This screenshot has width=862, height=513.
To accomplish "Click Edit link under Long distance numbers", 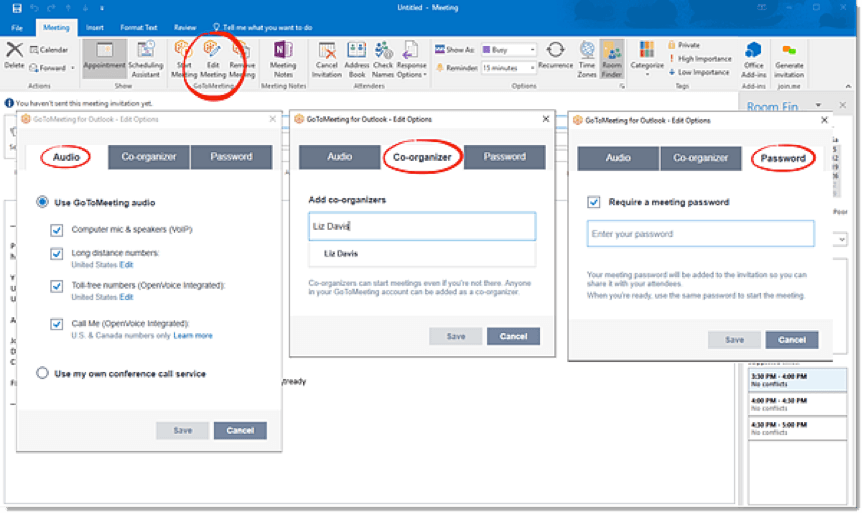I will click(x=126, y=265).
